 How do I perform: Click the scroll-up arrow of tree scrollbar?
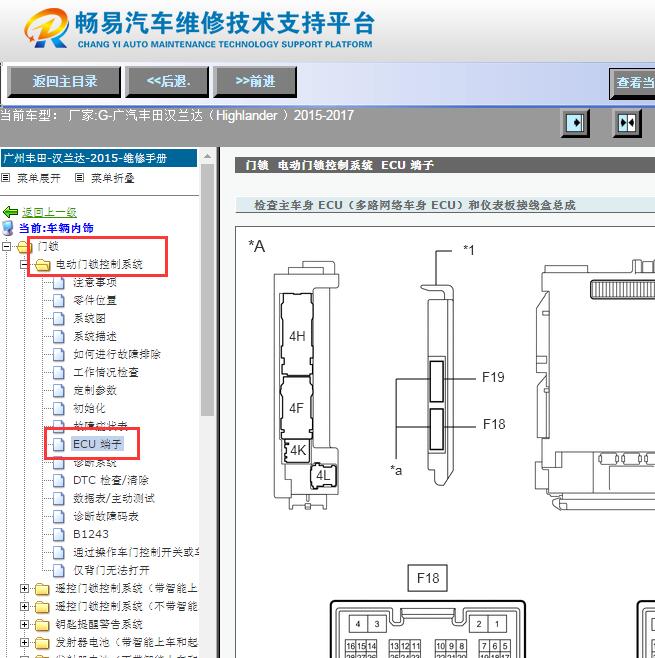(207, 157)
